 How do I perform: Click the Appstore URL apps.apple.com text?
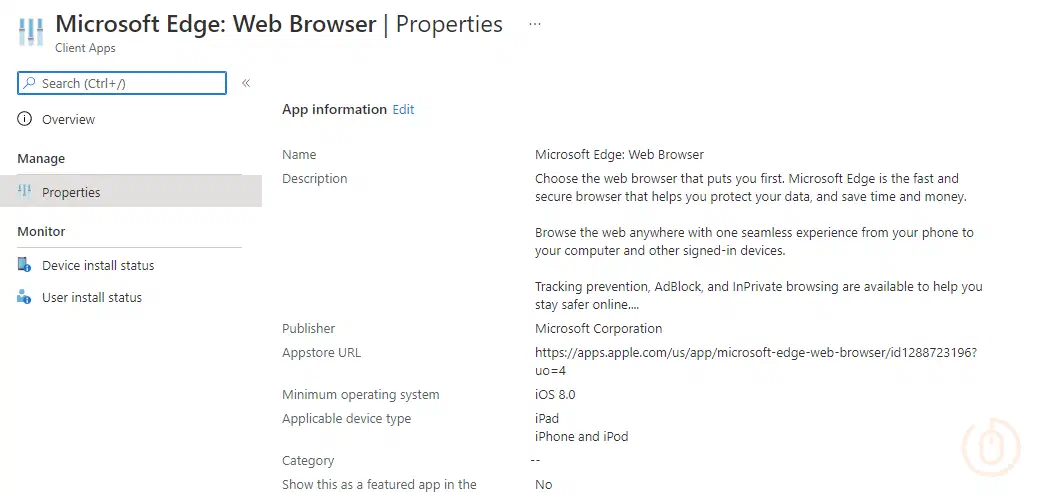[755, 353]
